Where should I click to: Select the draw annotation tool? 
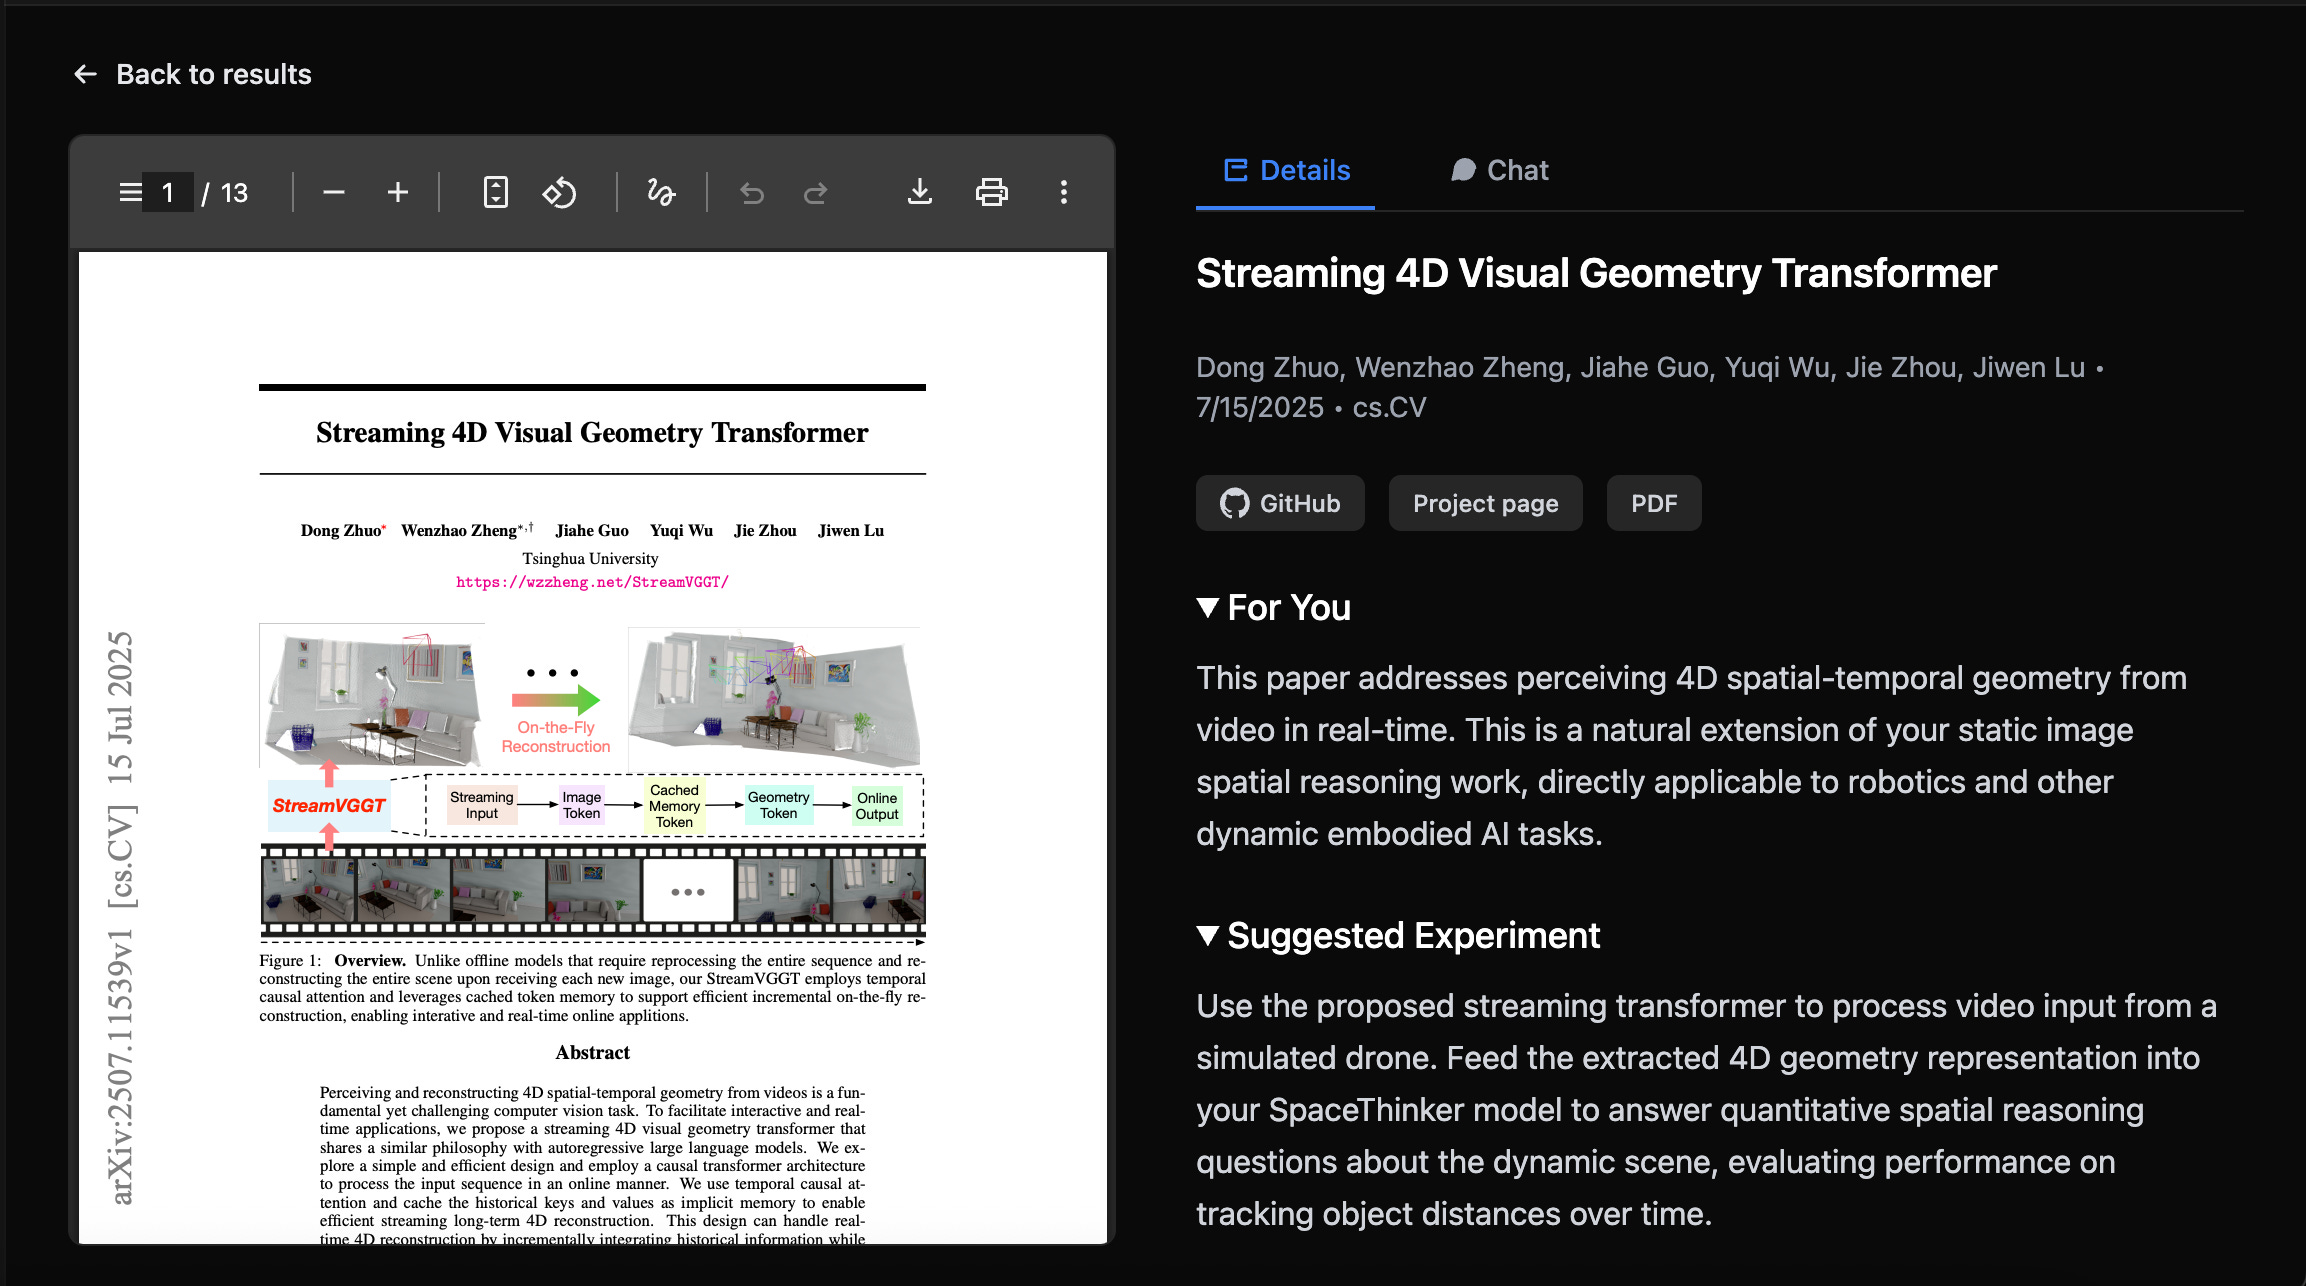pyautogui.click(x=661, y=192)
